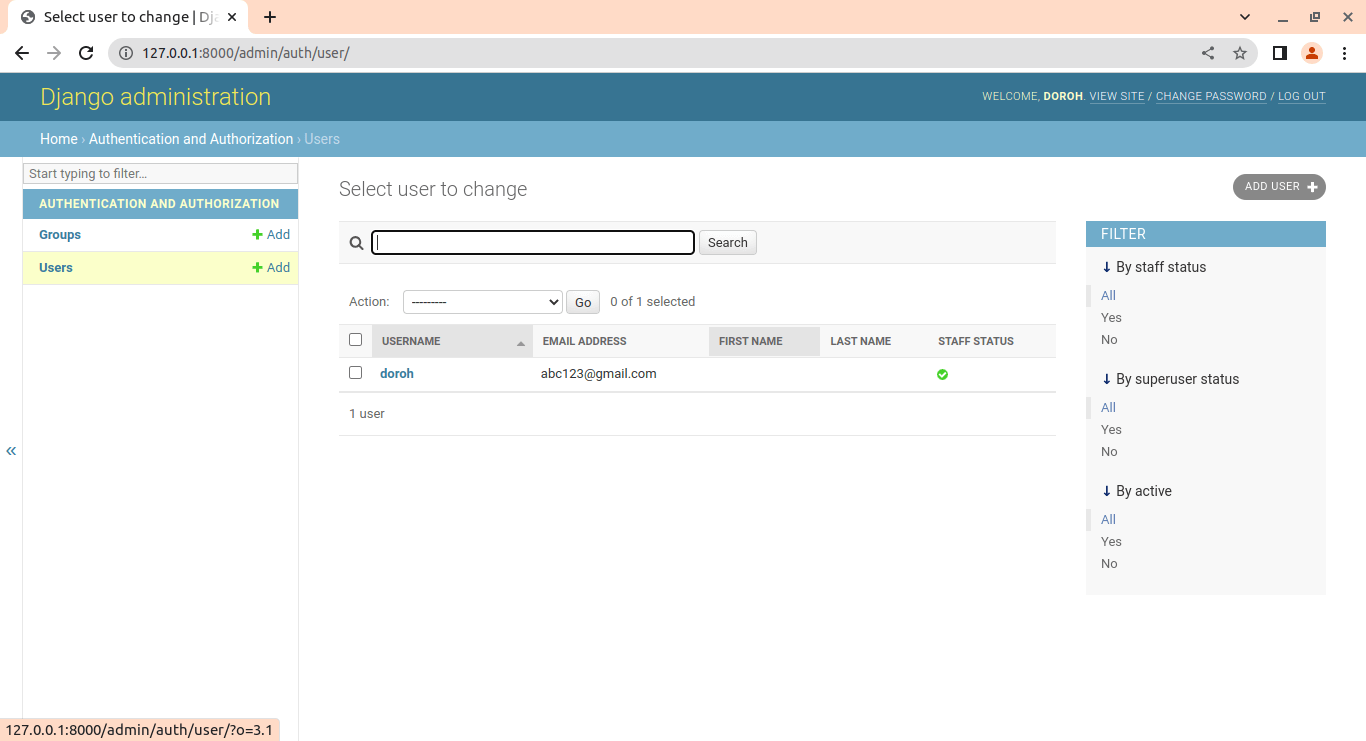
Task: Collapse sidebar with double chevron icon
Action: click(x=11, y=451)
